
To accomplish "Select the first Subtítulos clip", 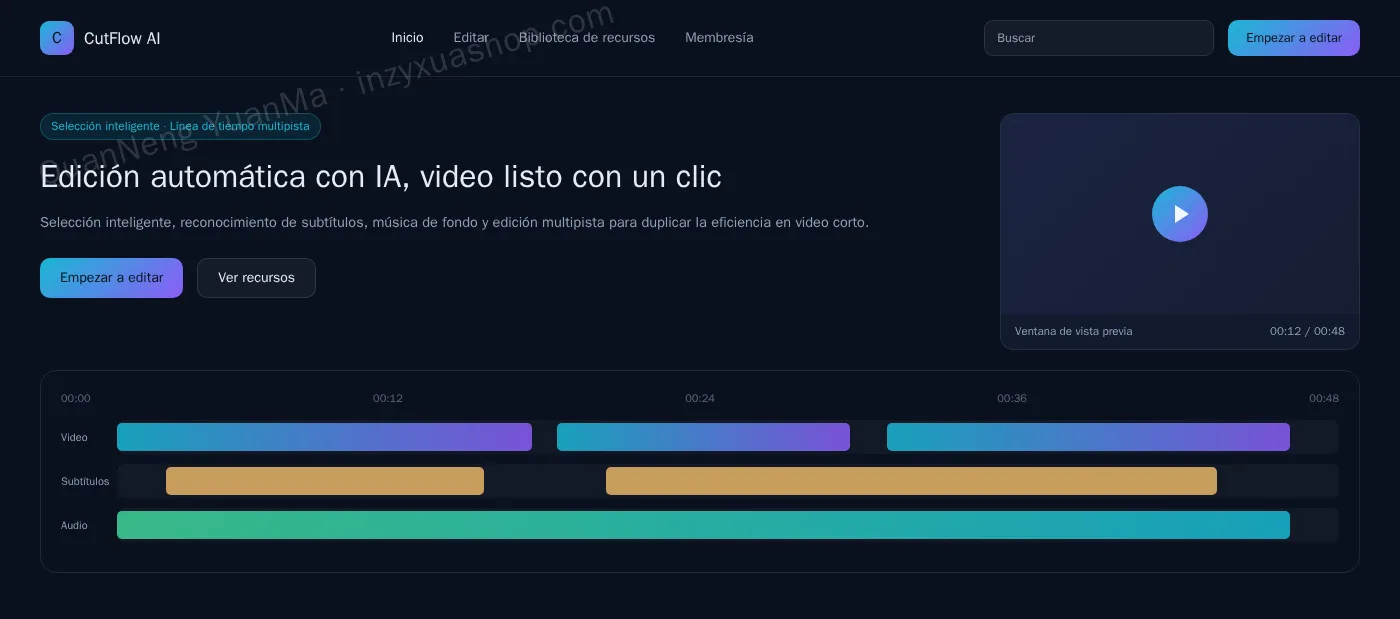I will tap(325, 481).
